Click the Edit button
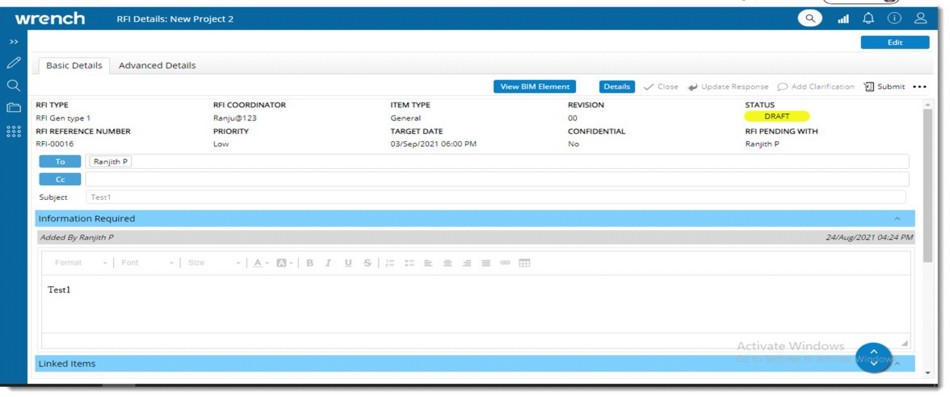 pyautogui.click(x=895, y=42)
